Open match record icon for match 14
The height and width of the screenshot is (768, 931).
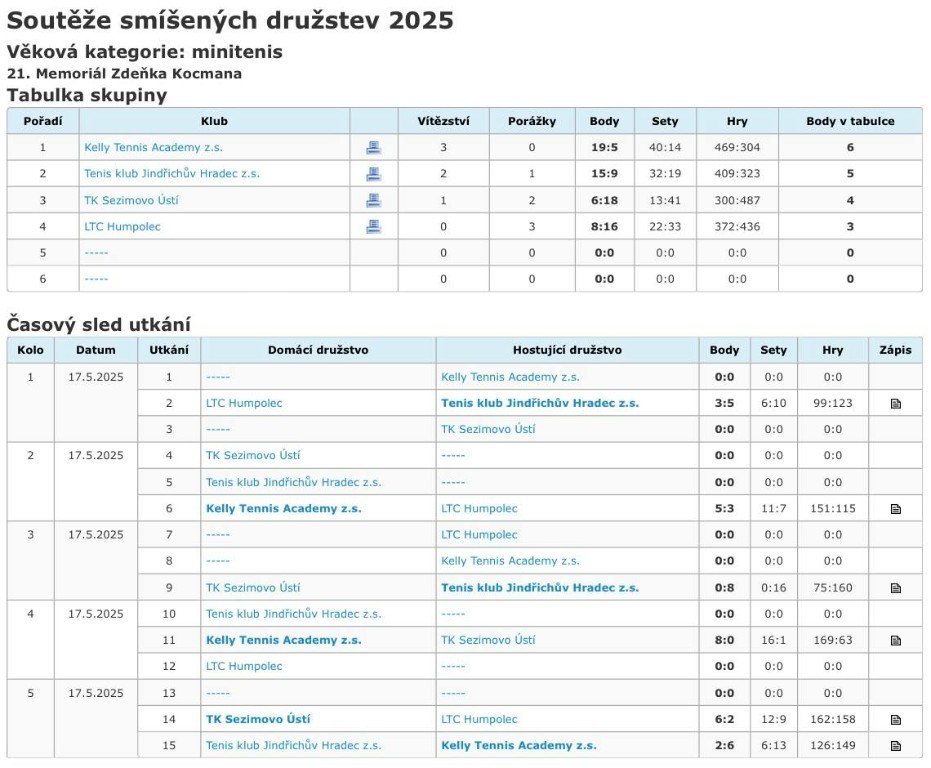click(x=895, y=720)
